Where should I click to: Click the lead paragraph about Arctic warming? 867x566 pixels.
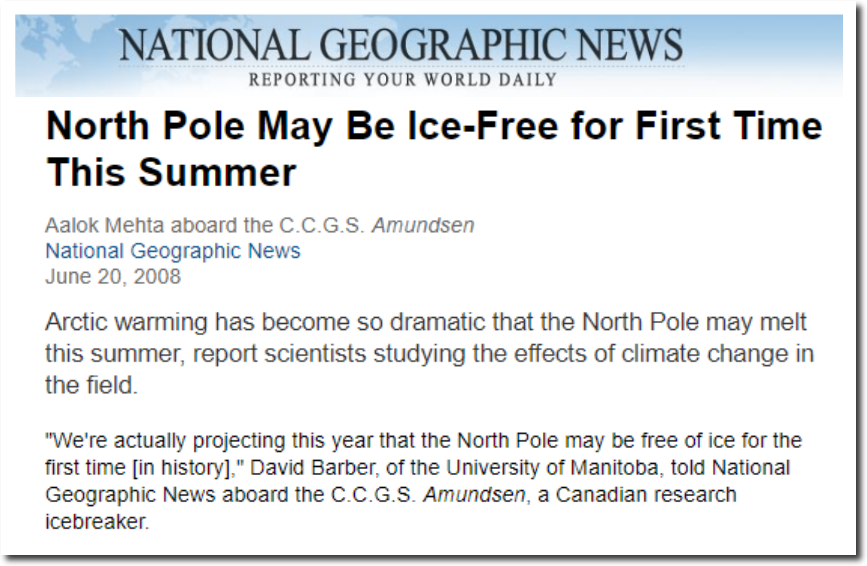pyautogui.click(x=429, y=354)
